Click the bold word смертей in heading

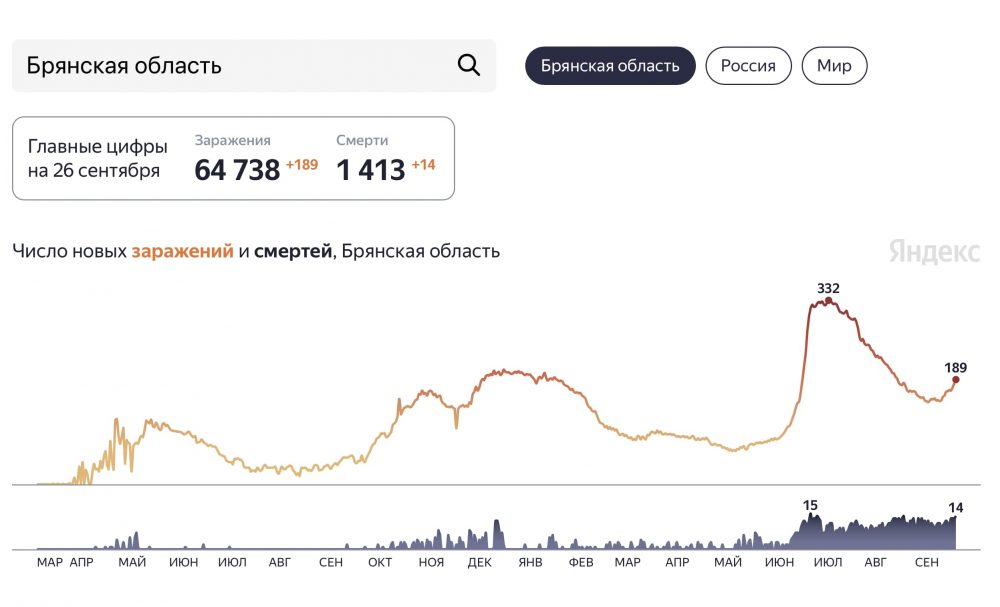click(292, 251)
